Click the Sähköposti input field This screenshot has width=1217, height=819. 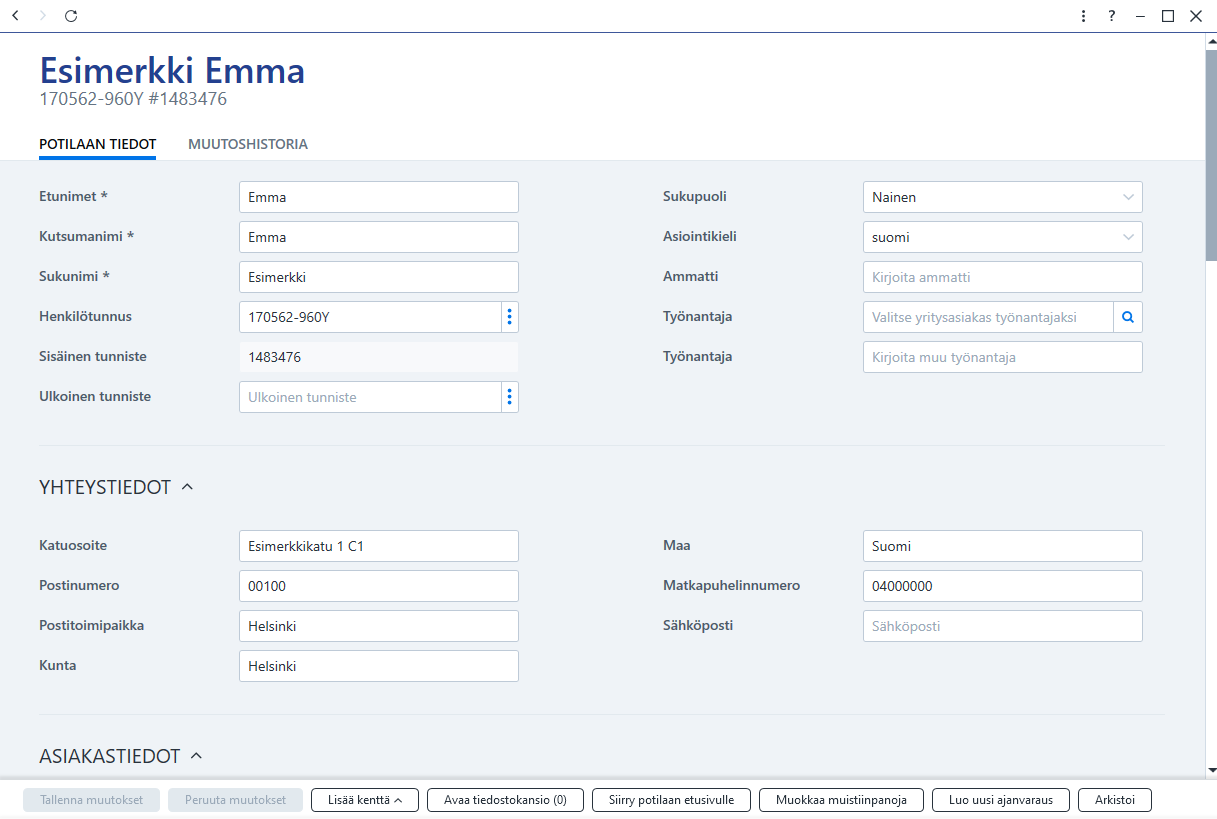tap(1002, 626)
